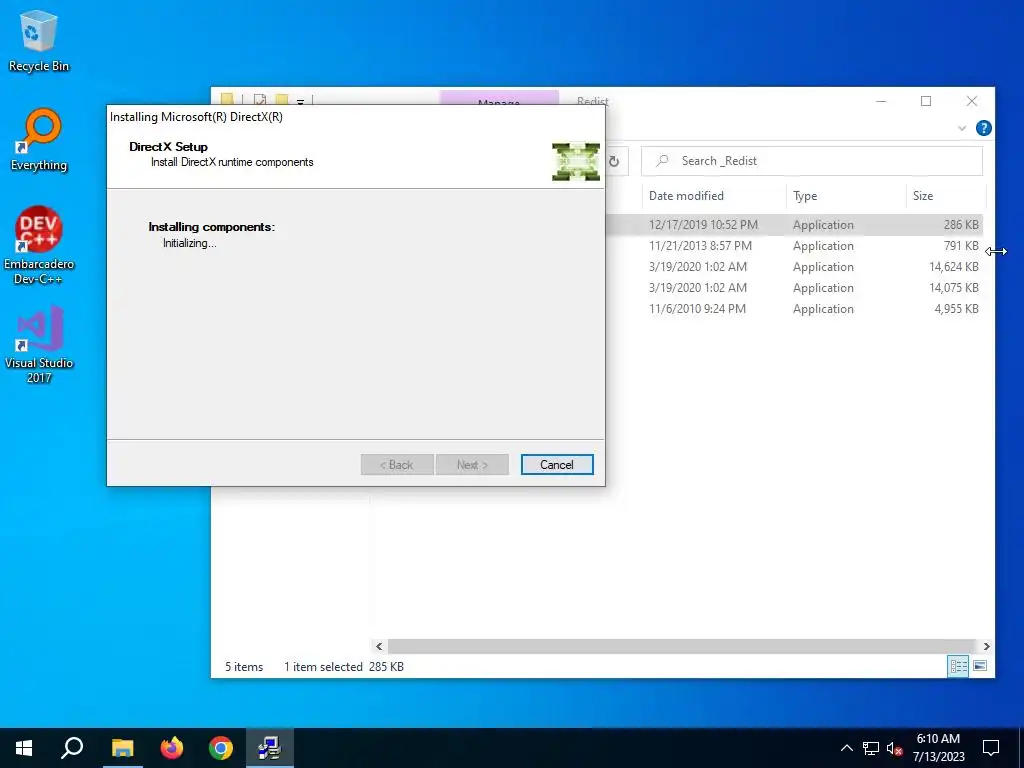This screenshot has width=1024, height=768.
Task: Click the Search _Redist field
Action: pyautogui.click(x=812, y=161)
